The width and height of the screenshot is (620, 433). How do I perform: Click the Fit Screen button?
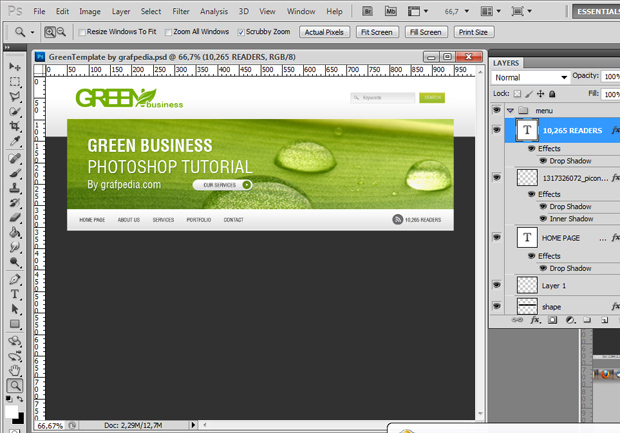point(377,32)
